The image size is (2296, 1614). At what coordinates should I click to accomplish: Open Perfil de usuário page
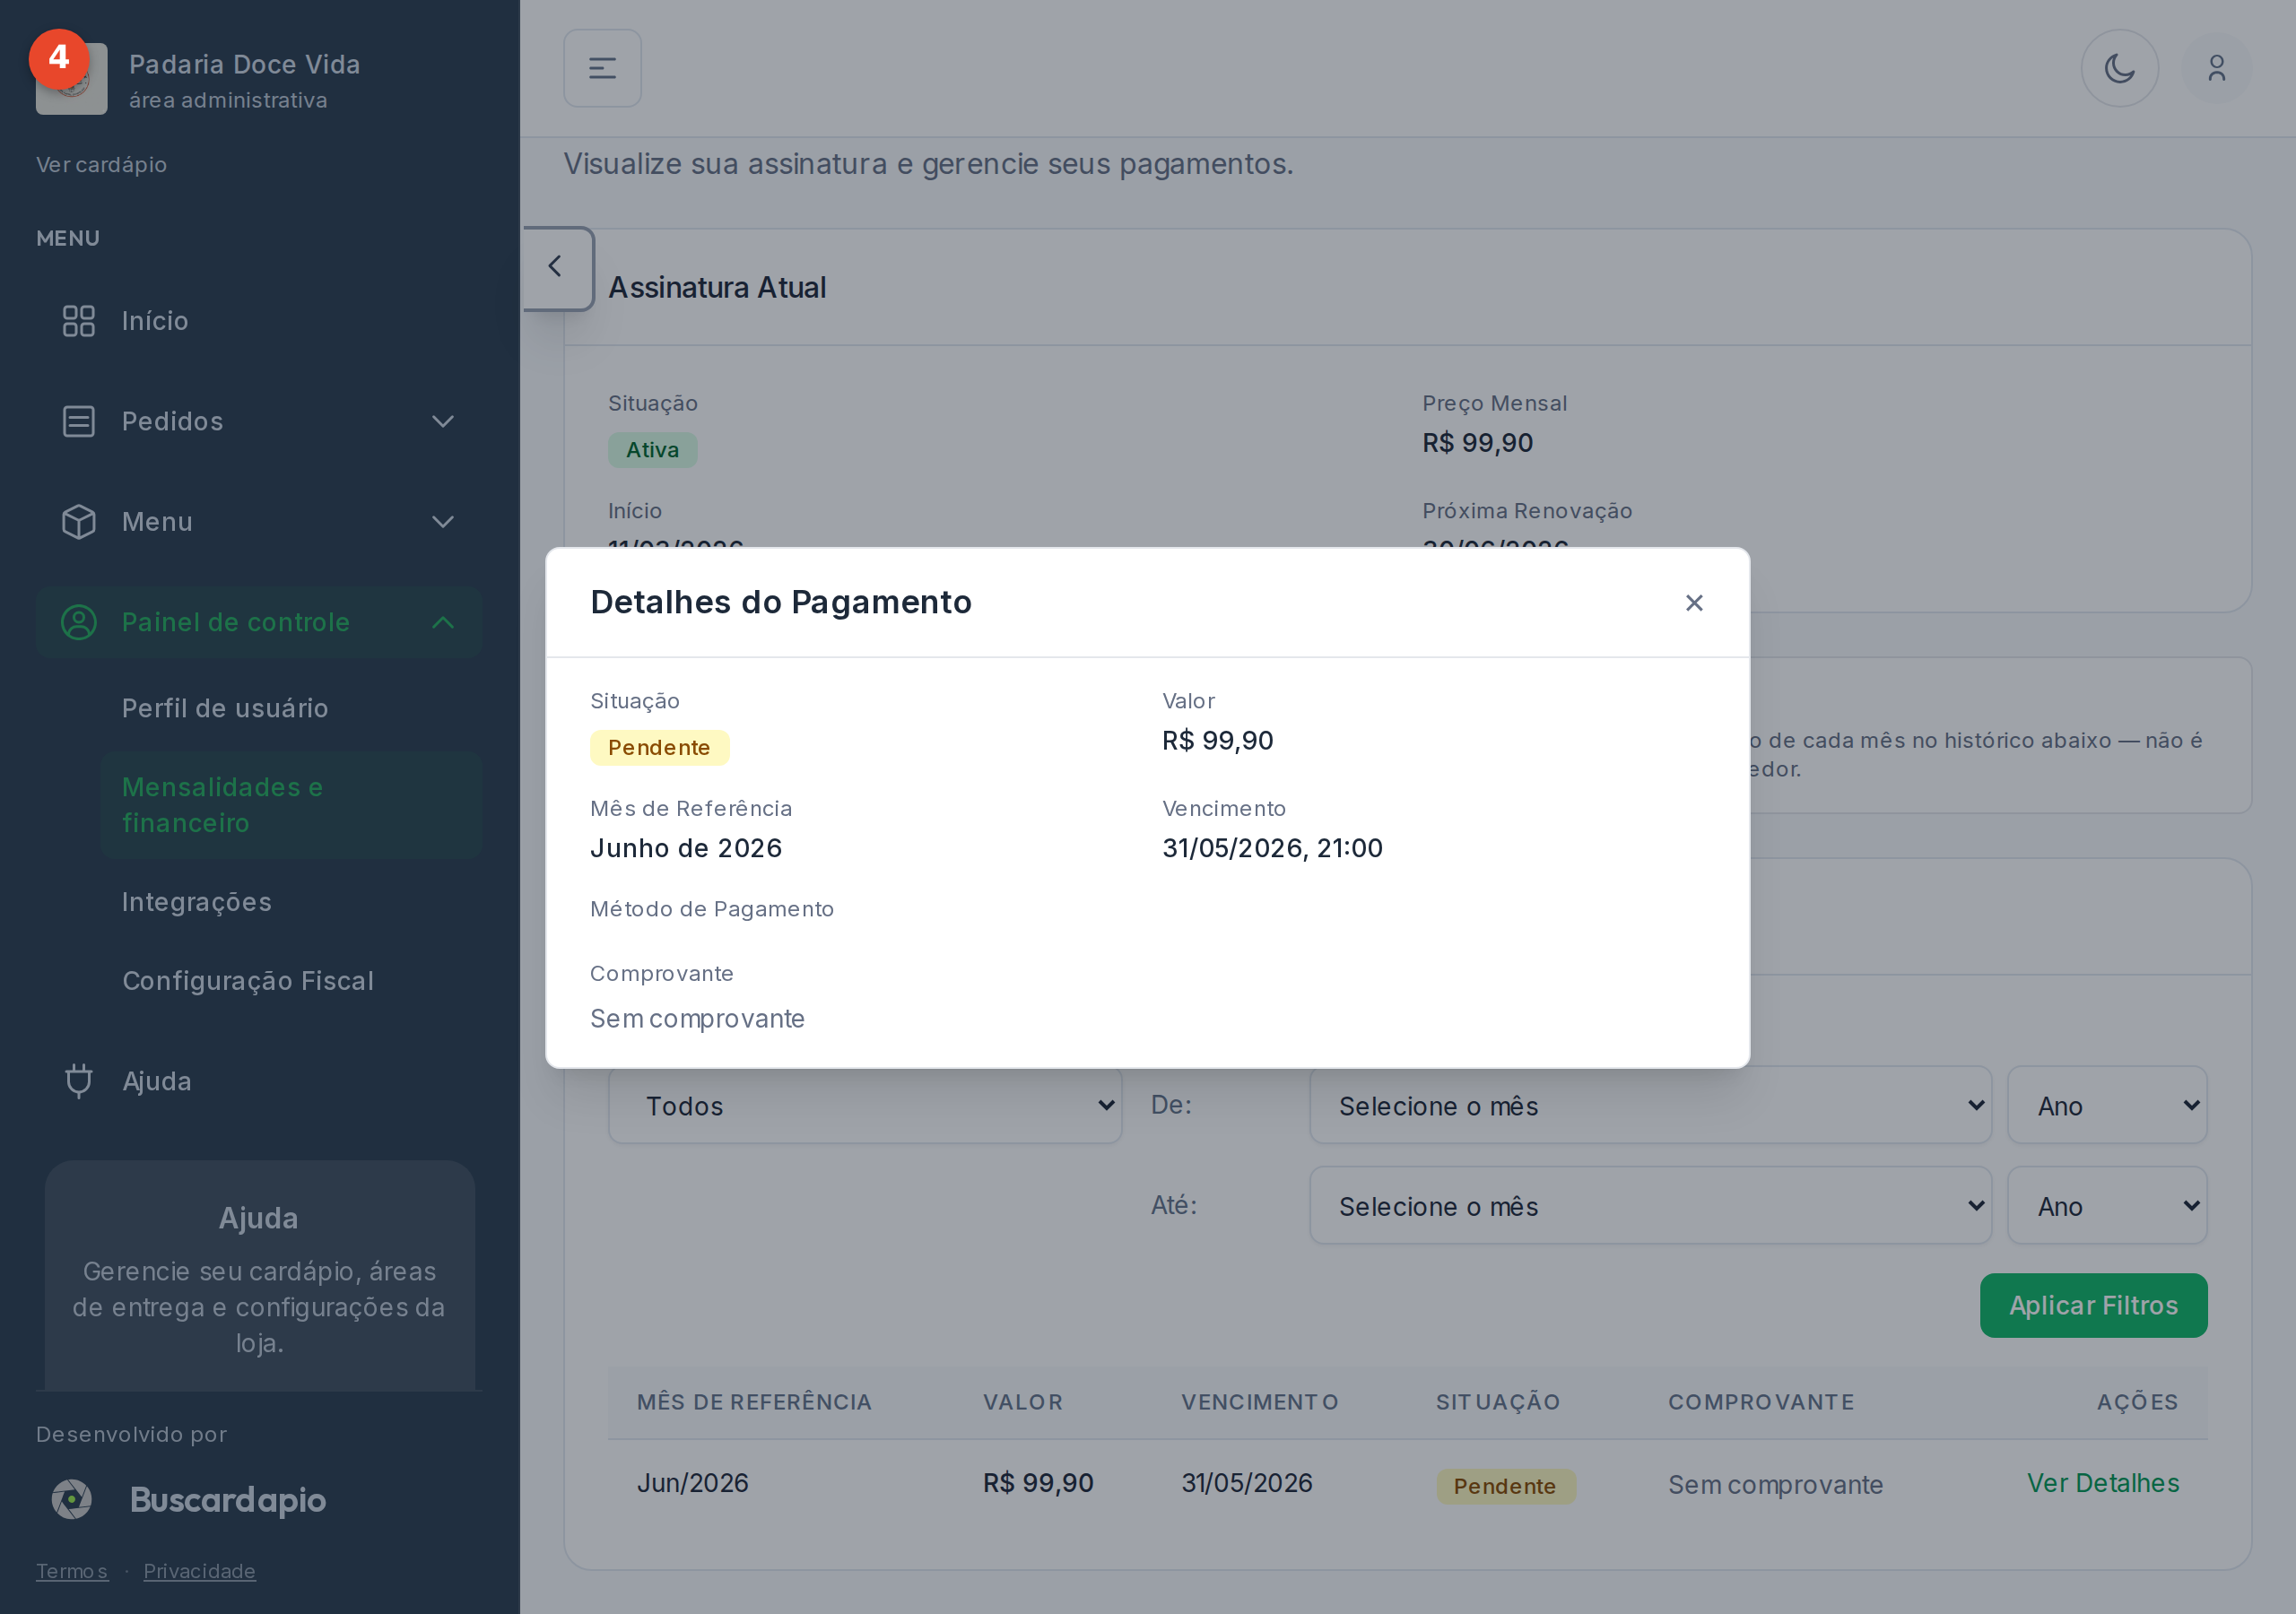pyautogui.click(x=292, y=708)
